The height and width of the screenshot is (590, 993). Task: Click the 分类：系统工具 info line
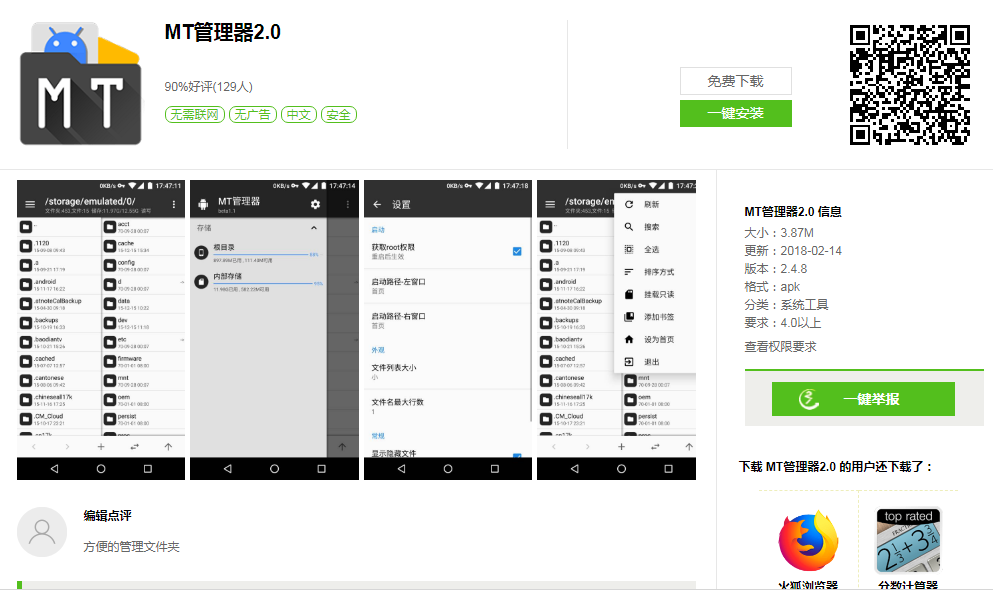(x=786, y=305)
